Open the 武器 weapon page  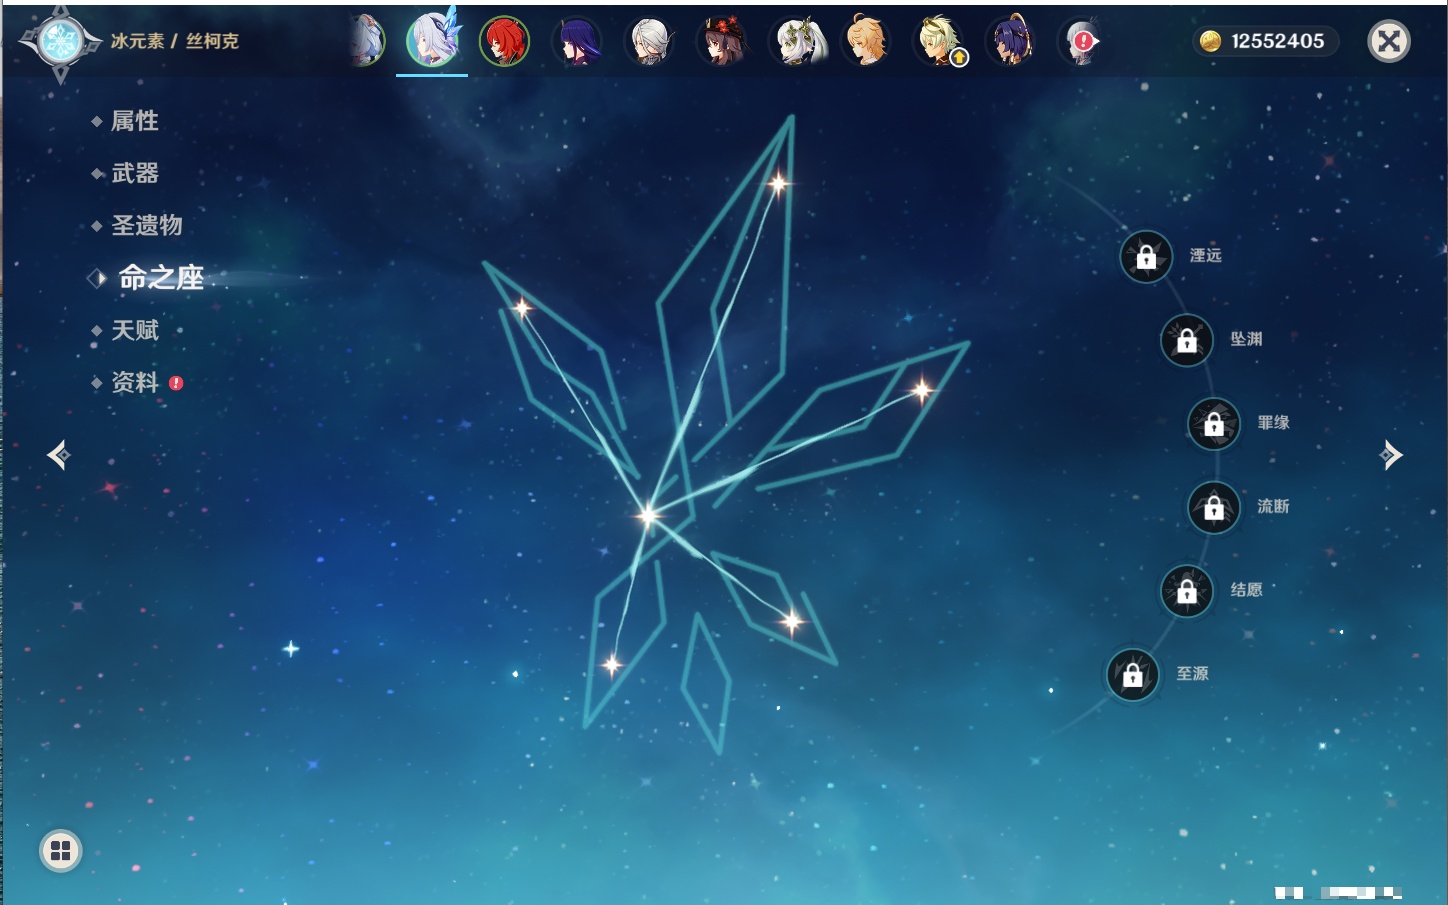135,173
